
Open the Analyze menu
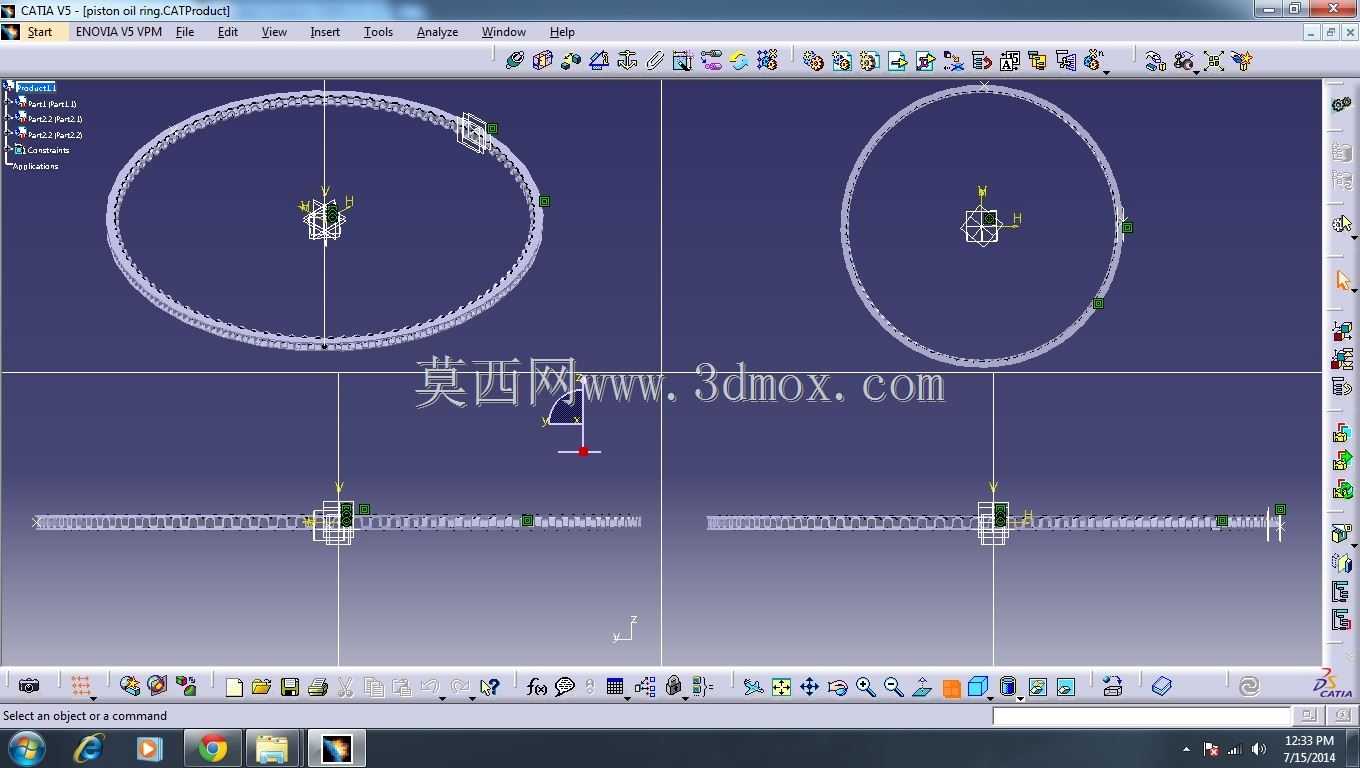point(437,32)
